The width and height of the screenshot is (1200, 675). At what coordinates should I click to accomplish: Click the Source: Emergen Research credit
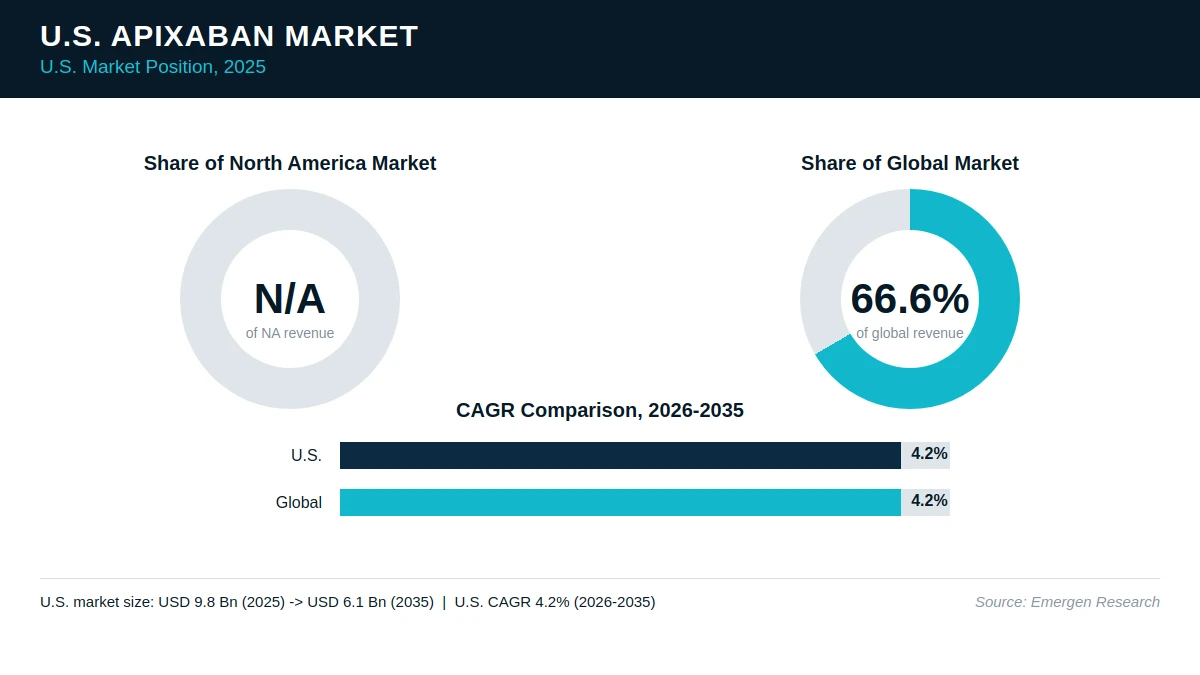pos(1067,601)
